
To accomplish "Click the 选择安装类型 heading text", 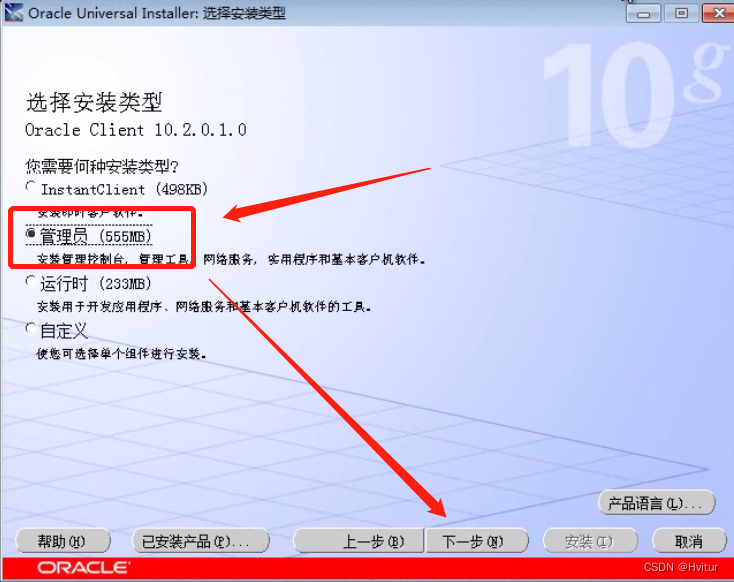I will coord(94,102).
